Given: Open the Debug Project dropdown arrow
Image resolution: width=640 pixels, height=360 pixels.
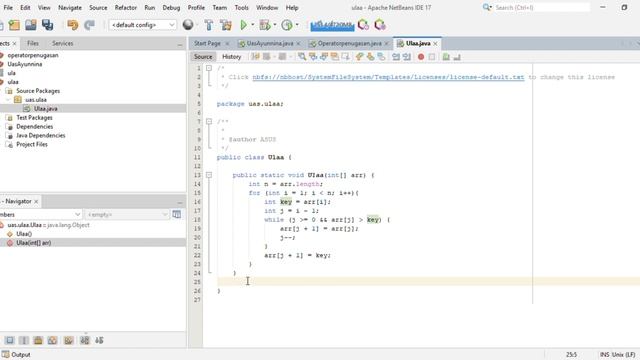Looking at the screenshot, I should pos(275,25).
